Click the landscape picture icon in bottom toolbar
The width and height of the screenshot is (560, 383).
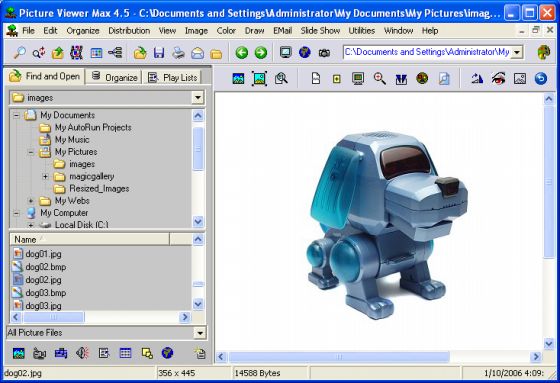tap(19, 353)
